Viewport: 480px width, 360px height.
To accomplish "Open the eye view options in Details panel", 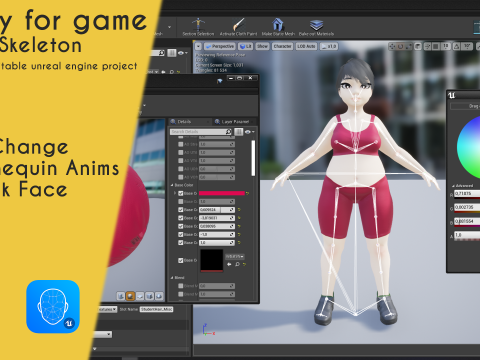I will tap(249, 132).
